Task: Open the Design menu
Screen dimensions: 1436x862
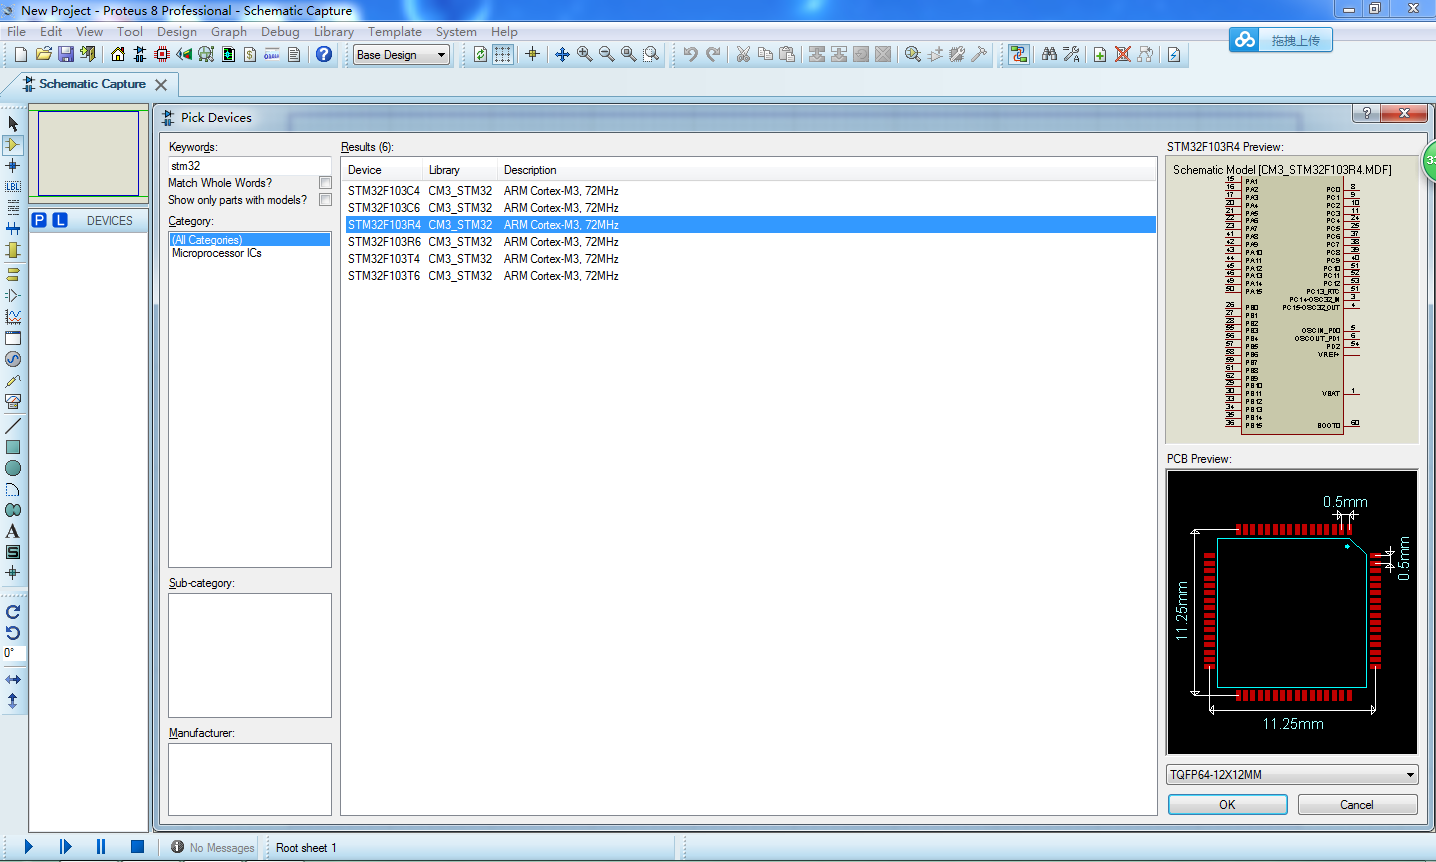Action: 177,32
